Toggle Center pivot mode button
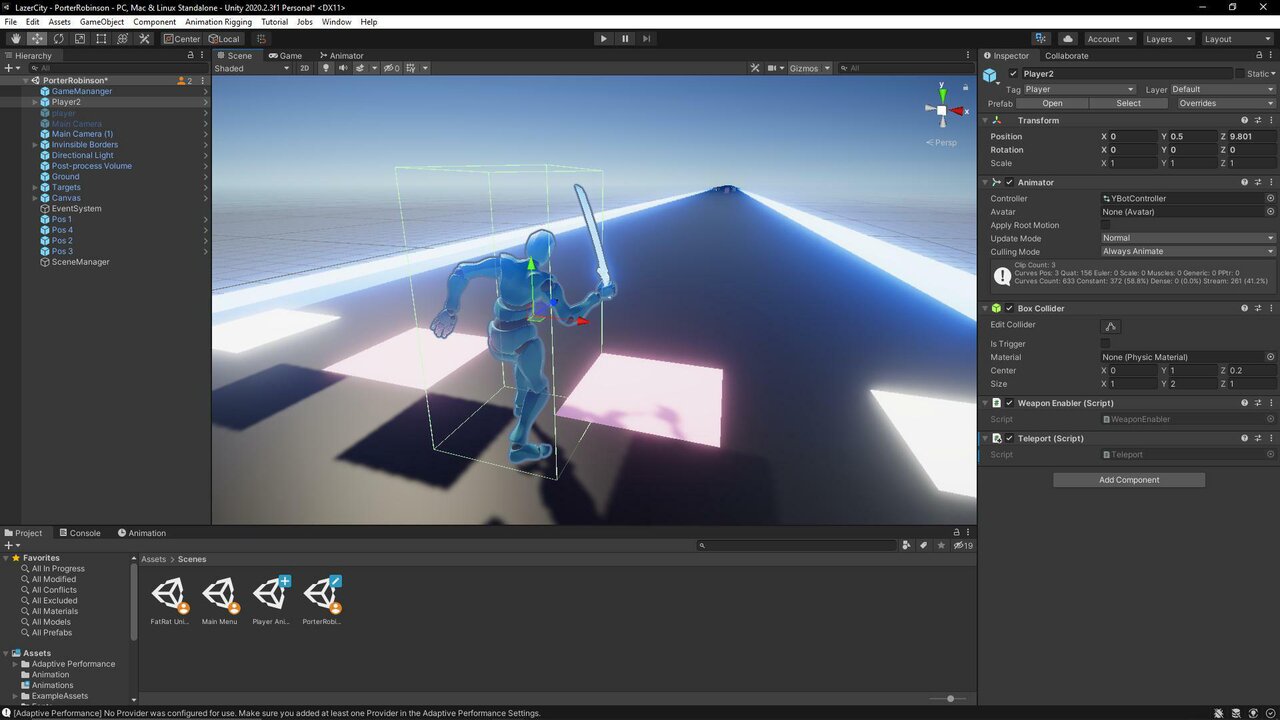This screenshot has height=720, width=1280. [x=182, y=39]
